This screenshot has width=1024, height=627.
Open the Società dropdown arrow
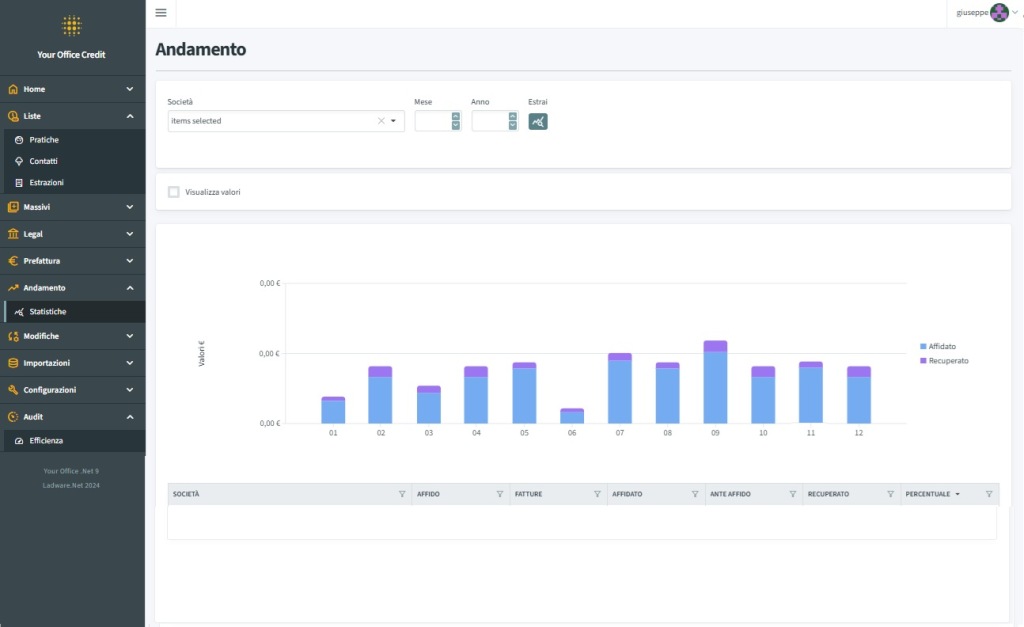click(394, 121)
